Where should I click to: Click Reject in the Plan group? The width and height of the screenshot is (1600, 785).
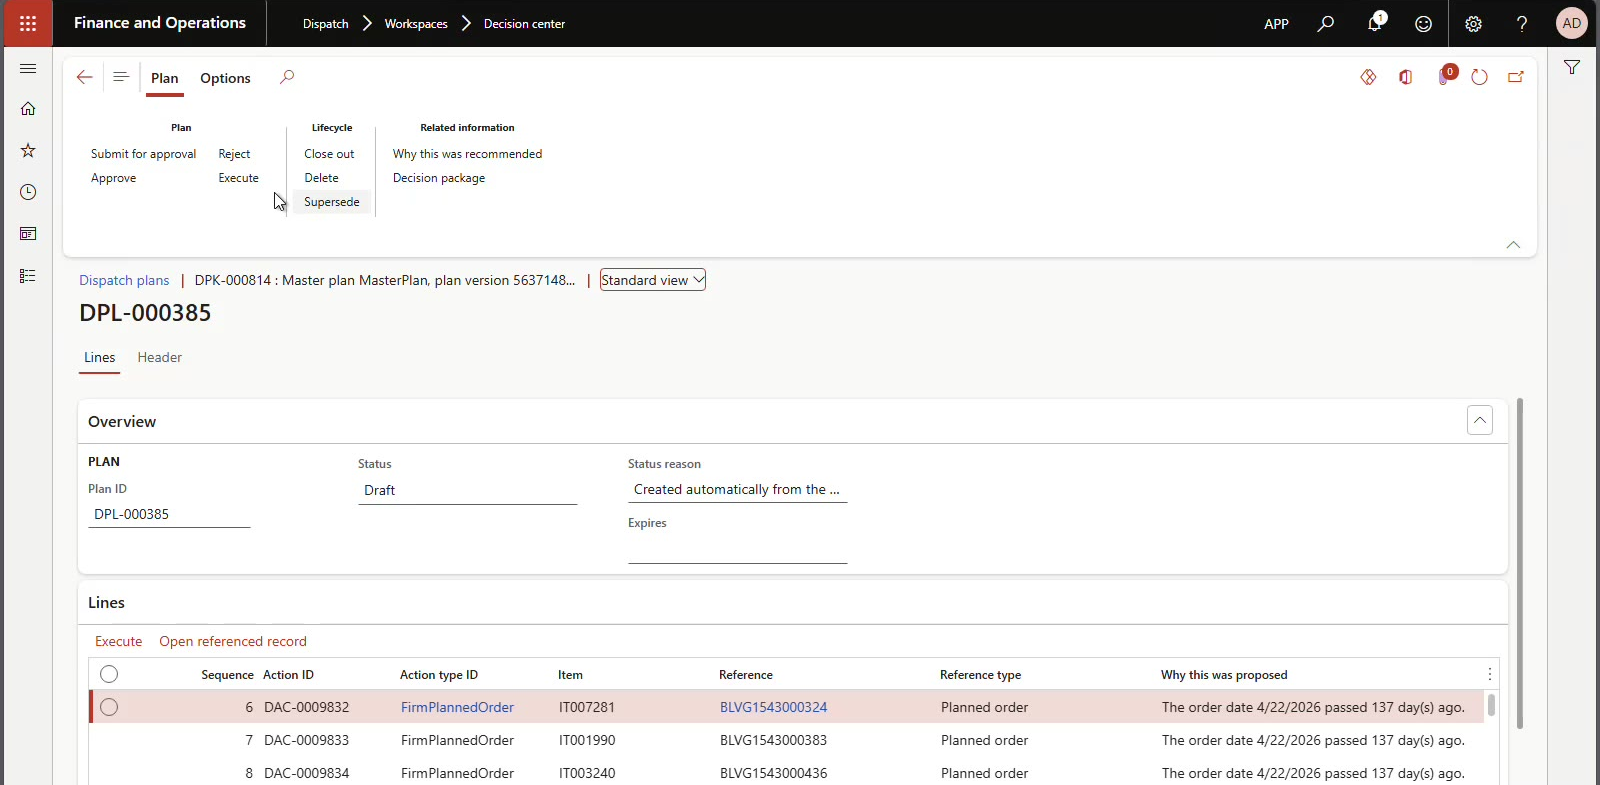[x=234, y=154]
